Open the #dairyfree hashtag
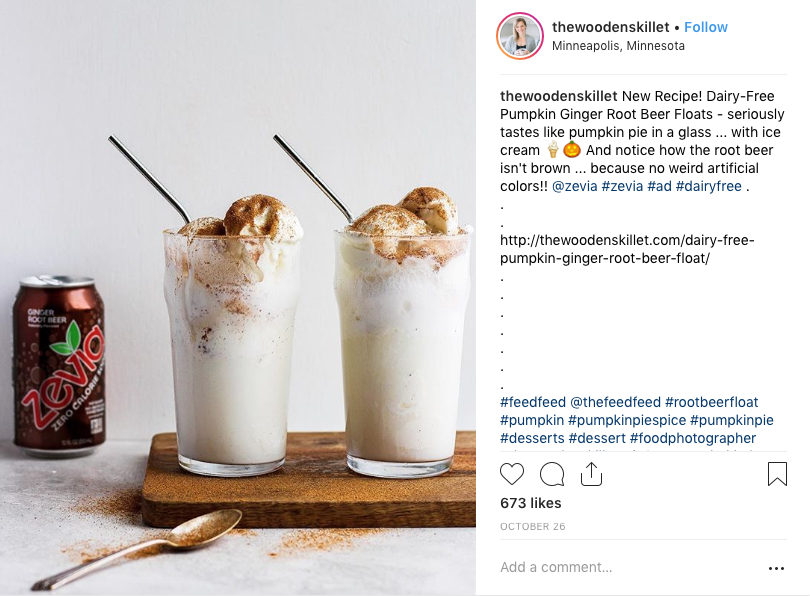Image resolution: width=810 pixels, height=596 pixels. click(708, 186)
